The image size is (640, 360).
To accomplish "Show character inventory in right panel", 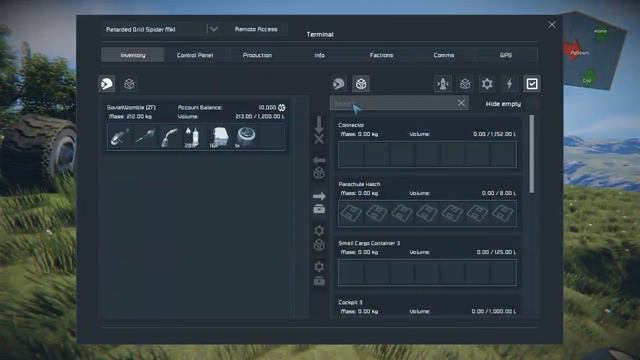I will point(338,84).
